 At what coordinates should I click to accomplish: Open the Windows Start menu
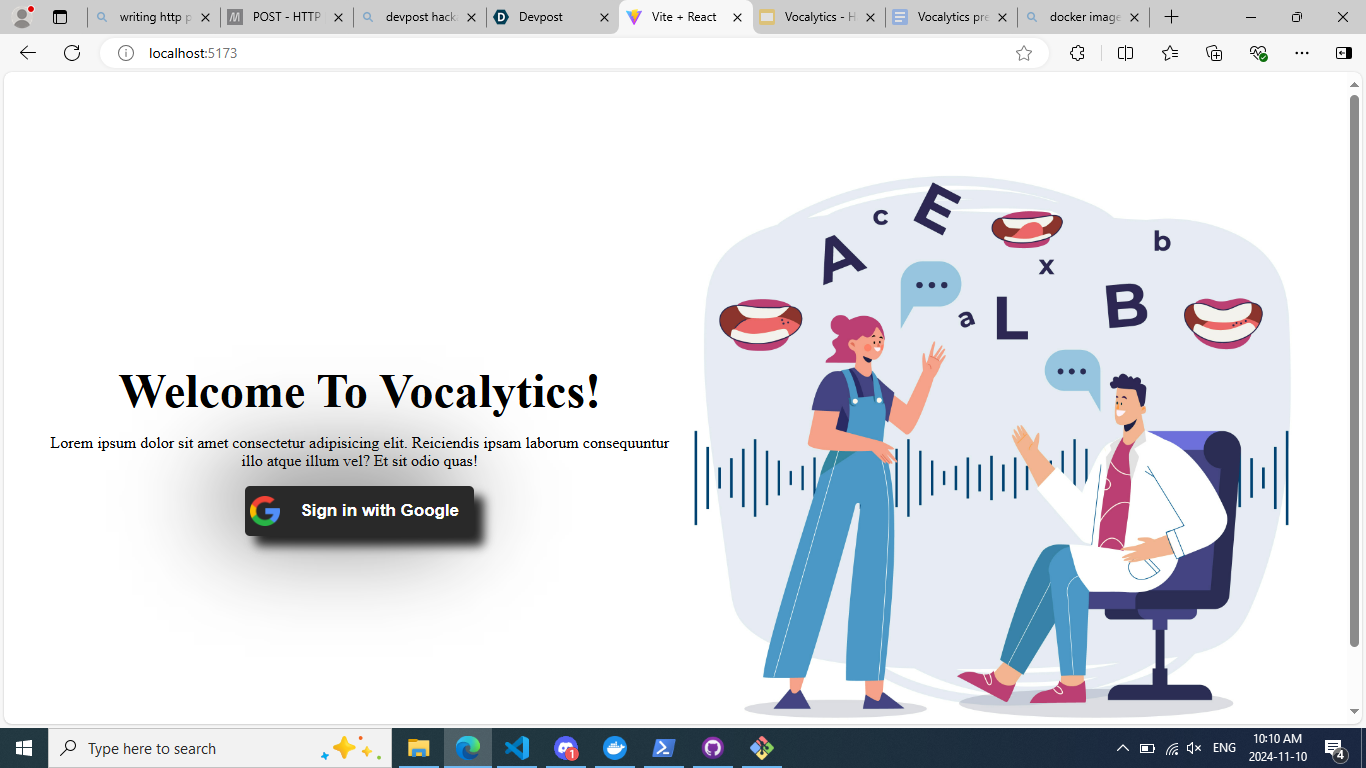click(x=24, y=748)
